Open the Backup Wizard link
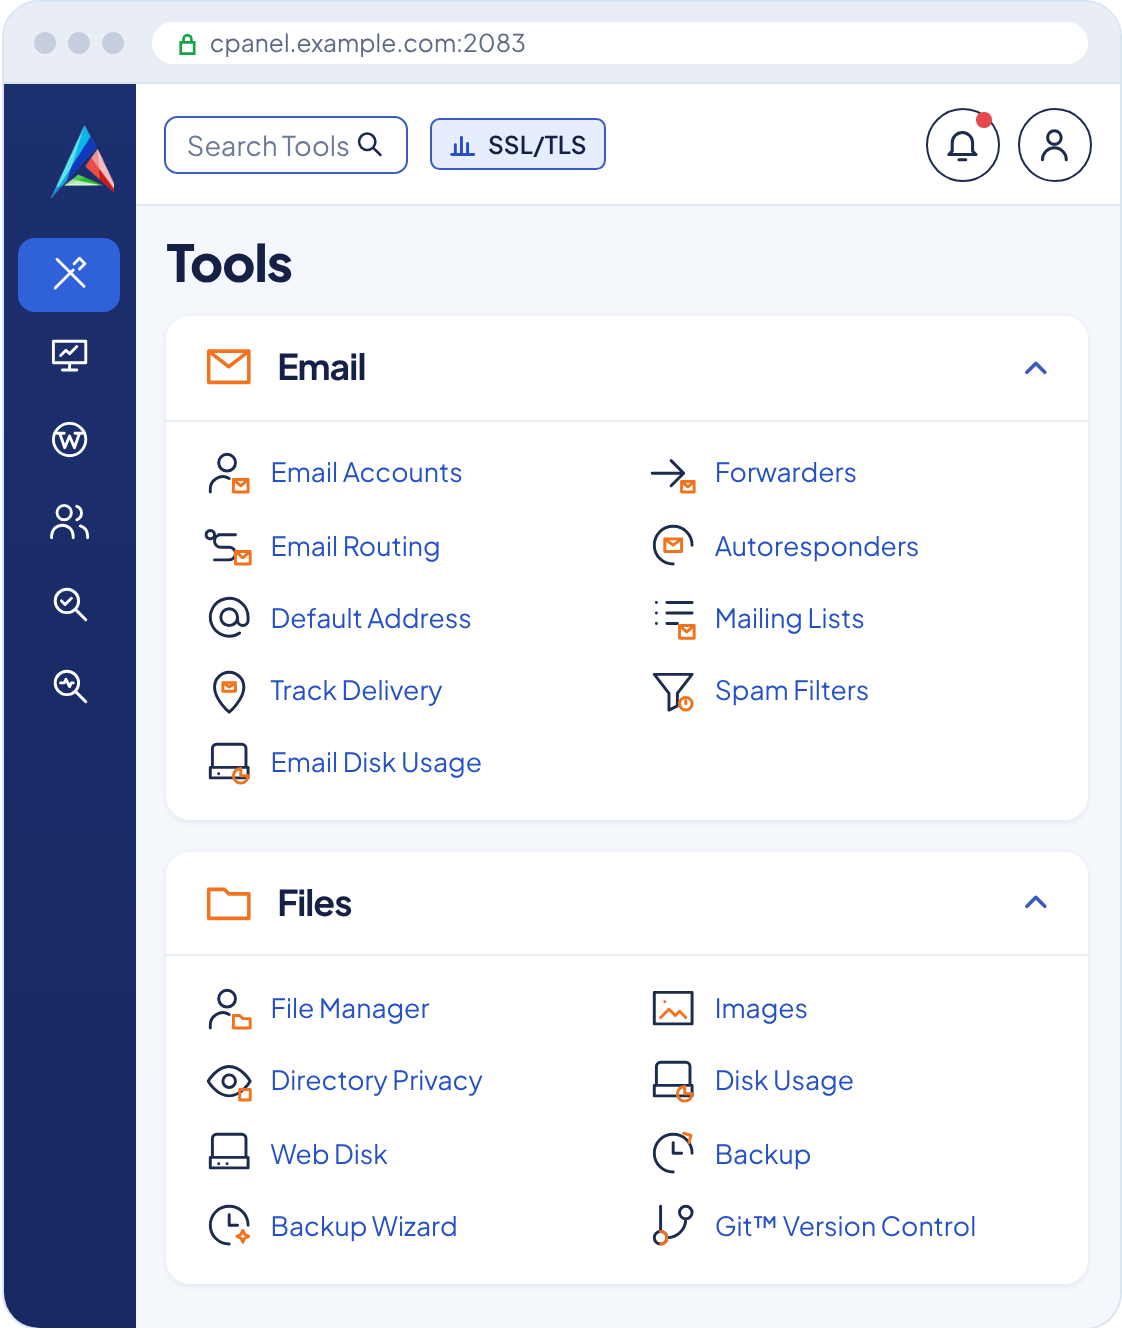This screenshot has height=1330, width=1122. pos(364,1226)
